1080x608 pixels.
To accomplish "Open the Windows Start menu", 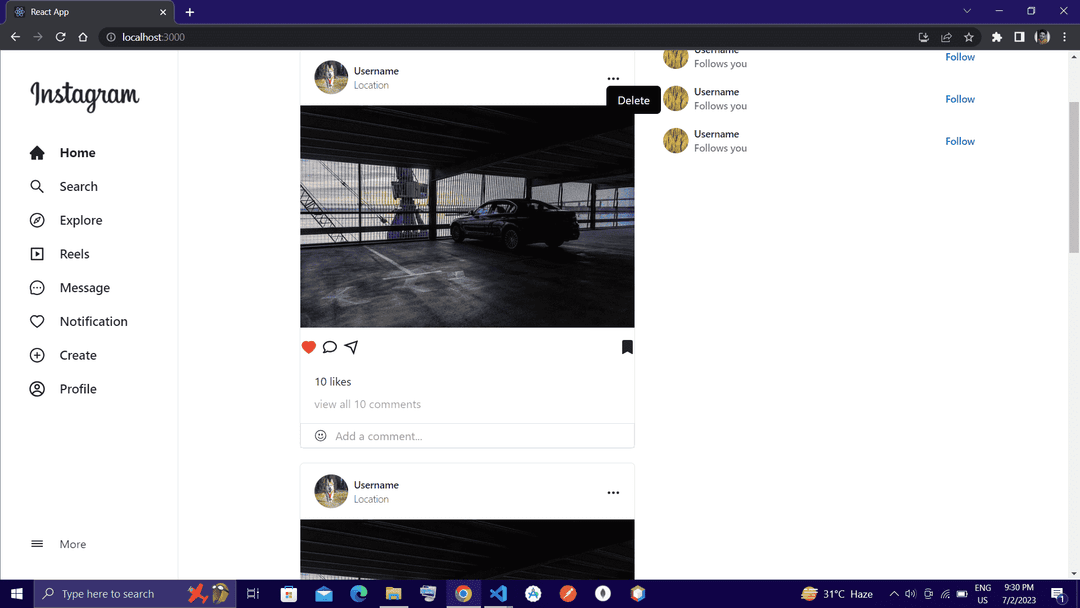I will tap(17, 594).
